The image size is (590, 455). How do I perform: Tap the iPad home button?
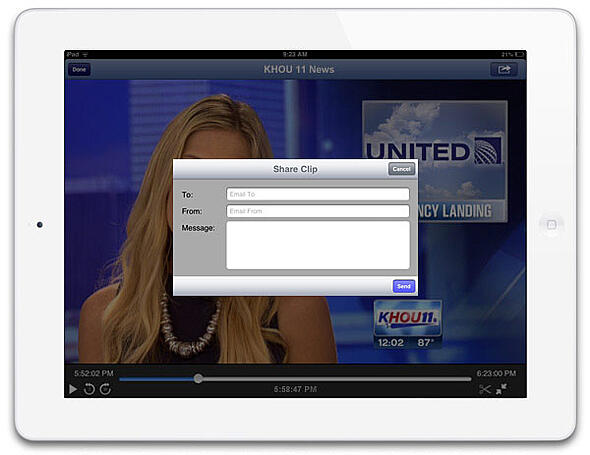tap(551, 225)
